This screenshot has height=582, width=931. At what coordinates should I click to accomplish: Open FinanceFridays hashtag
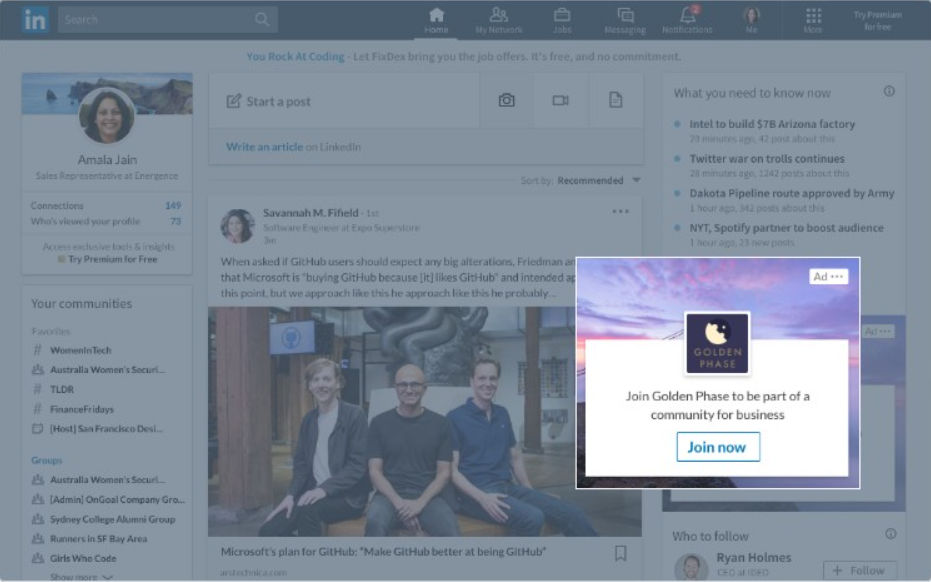coord(81,409)
